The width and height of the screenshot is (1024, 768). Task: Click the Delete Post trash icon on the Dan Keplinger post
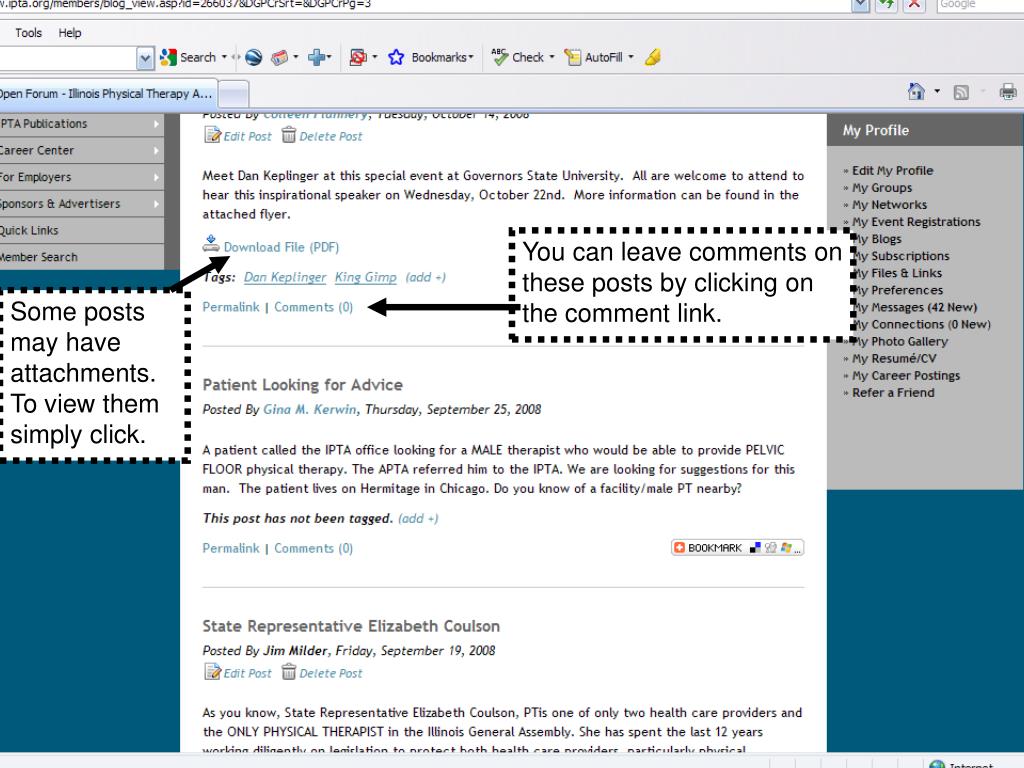tap(289, 135)
